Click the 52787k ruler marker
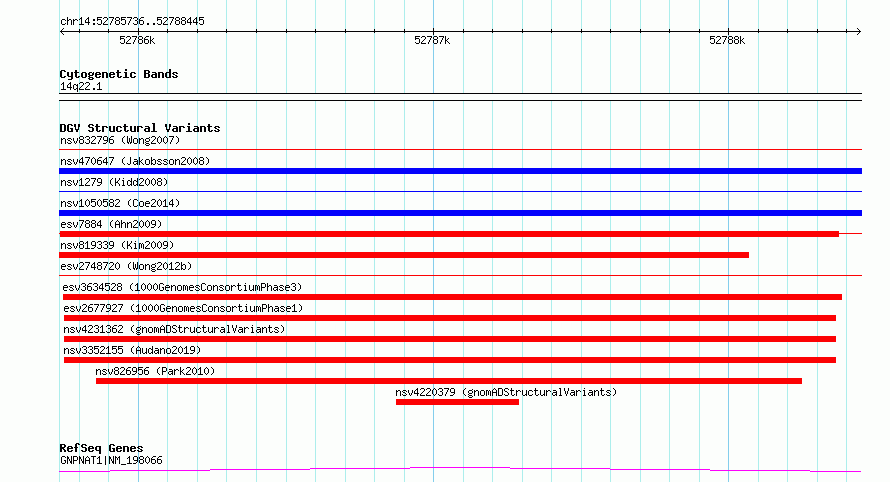This screenshot has height=482, width=890. click(432, 40)
